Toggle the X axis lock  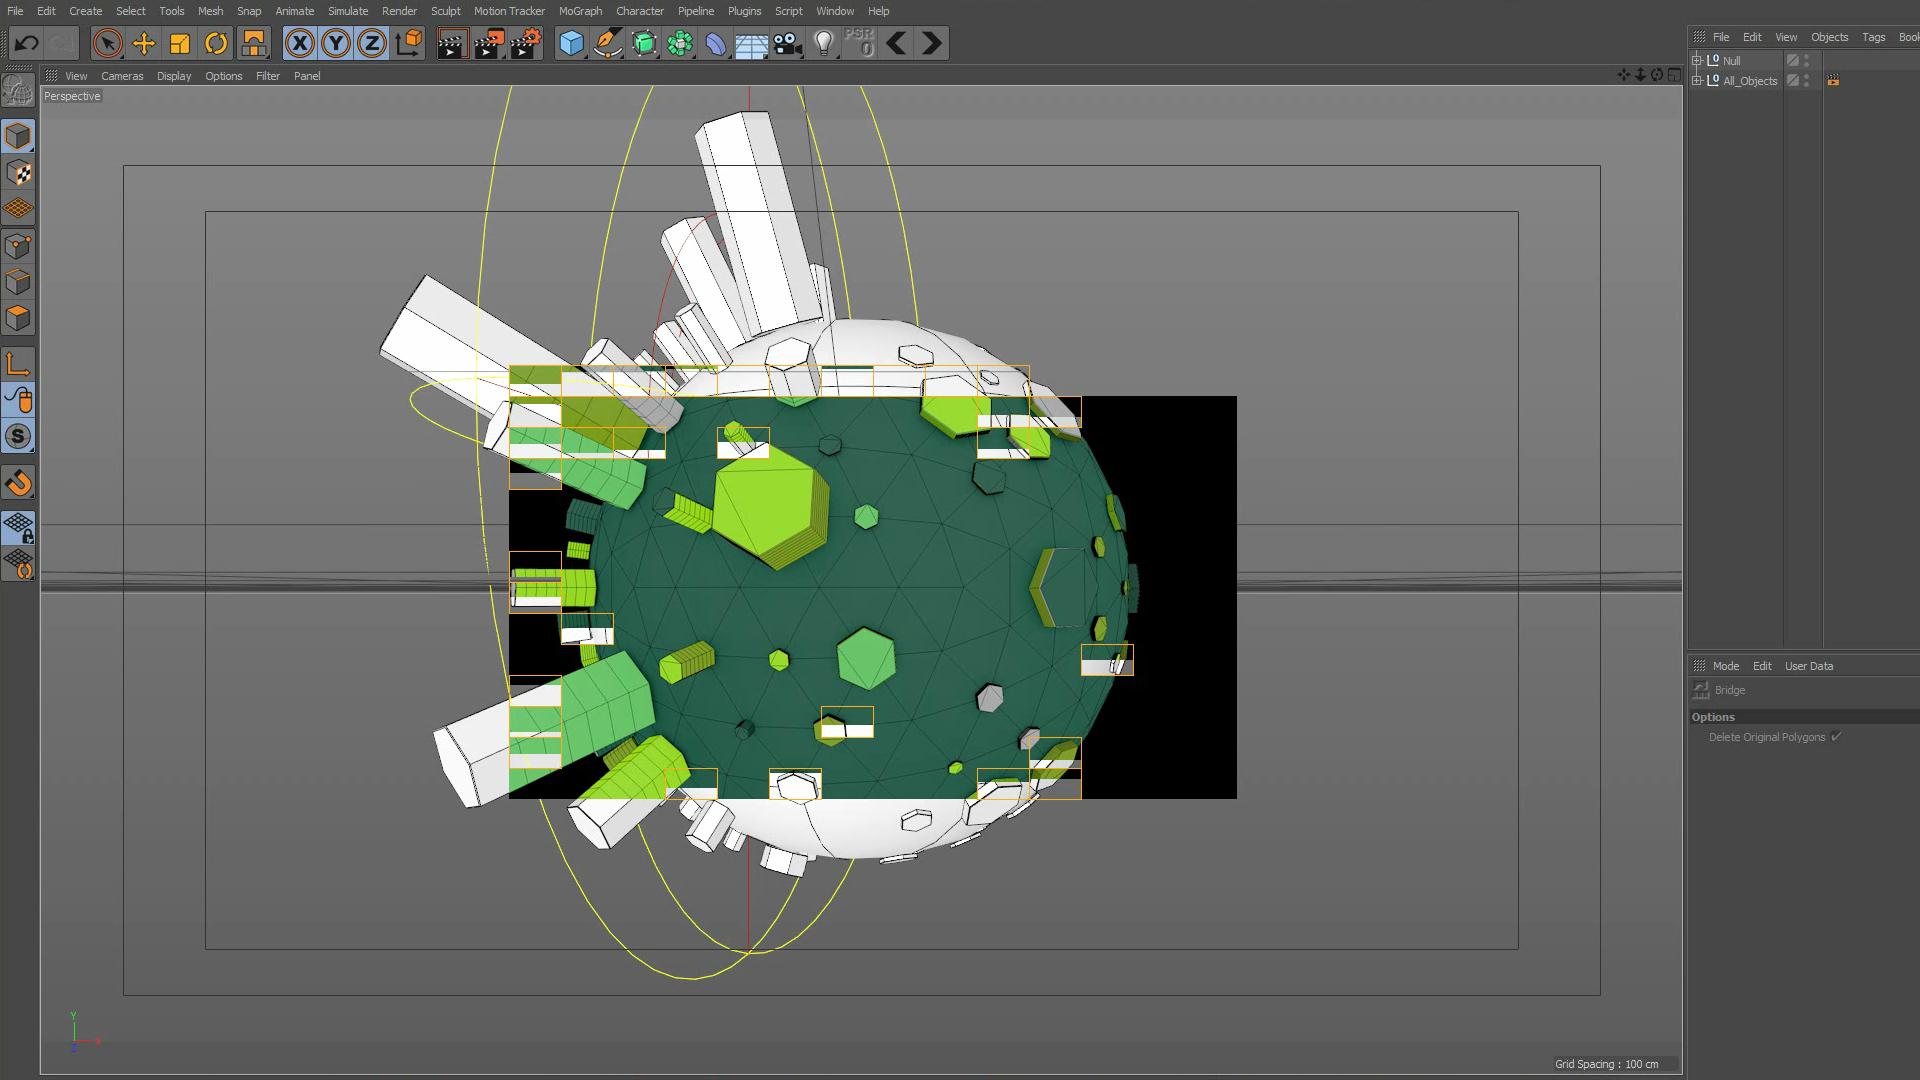pyautogui.click(x=299, y=43)
